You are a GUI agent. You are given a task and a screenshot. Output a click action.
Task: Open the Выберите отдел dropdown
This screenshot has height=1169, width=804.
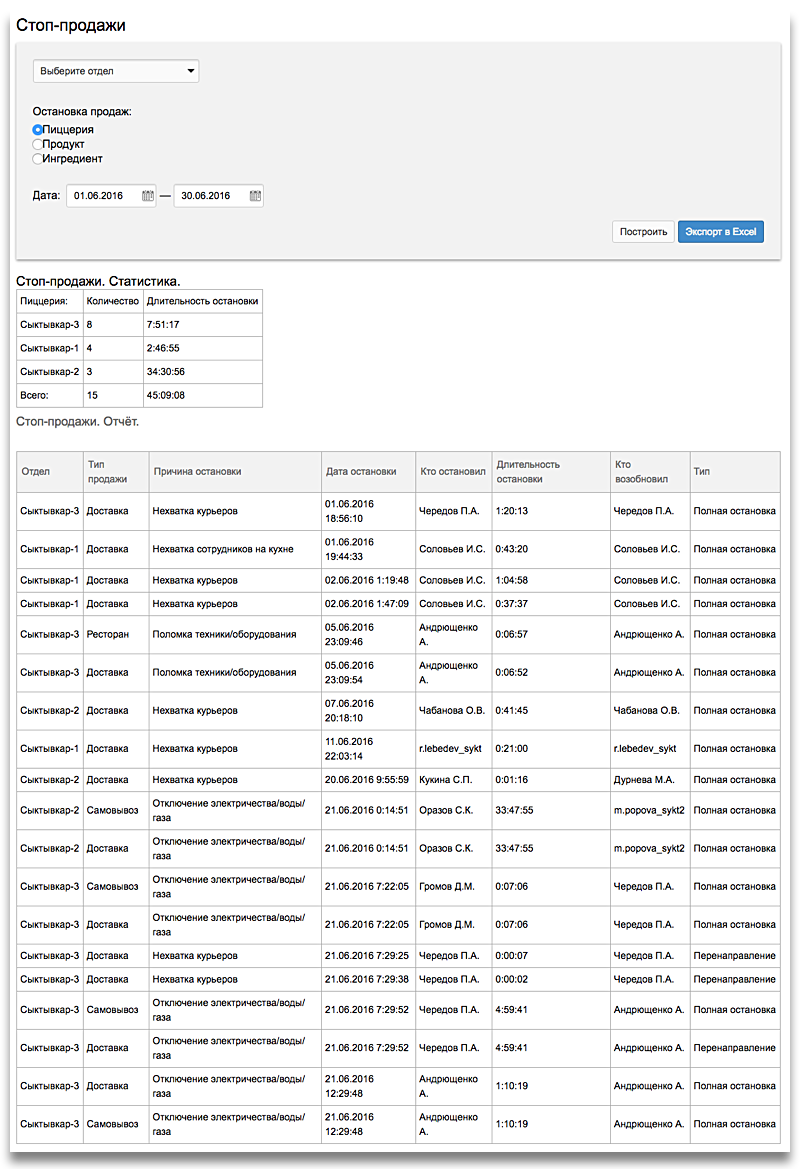(x=116, y=71)
